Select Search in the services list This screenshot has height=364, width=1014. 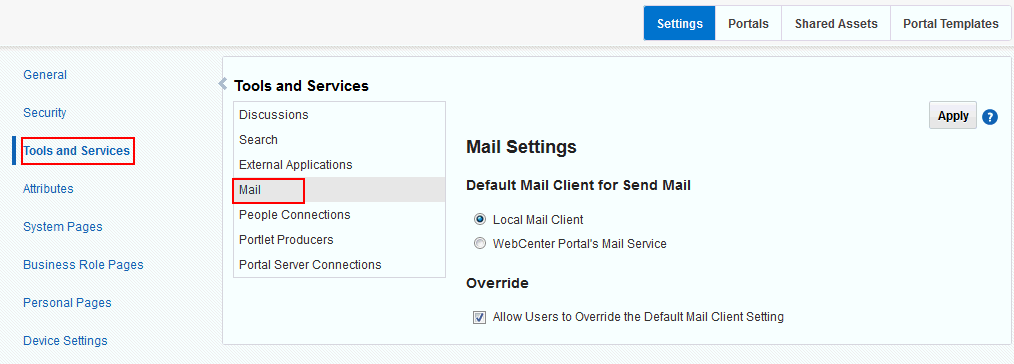point(340,140)
